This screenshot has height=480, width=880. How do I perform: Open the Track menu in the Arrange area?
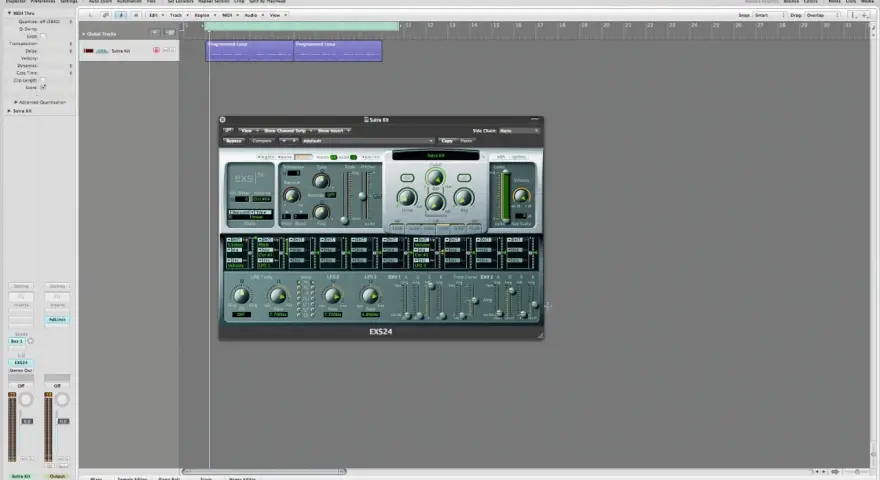[178, 15]
